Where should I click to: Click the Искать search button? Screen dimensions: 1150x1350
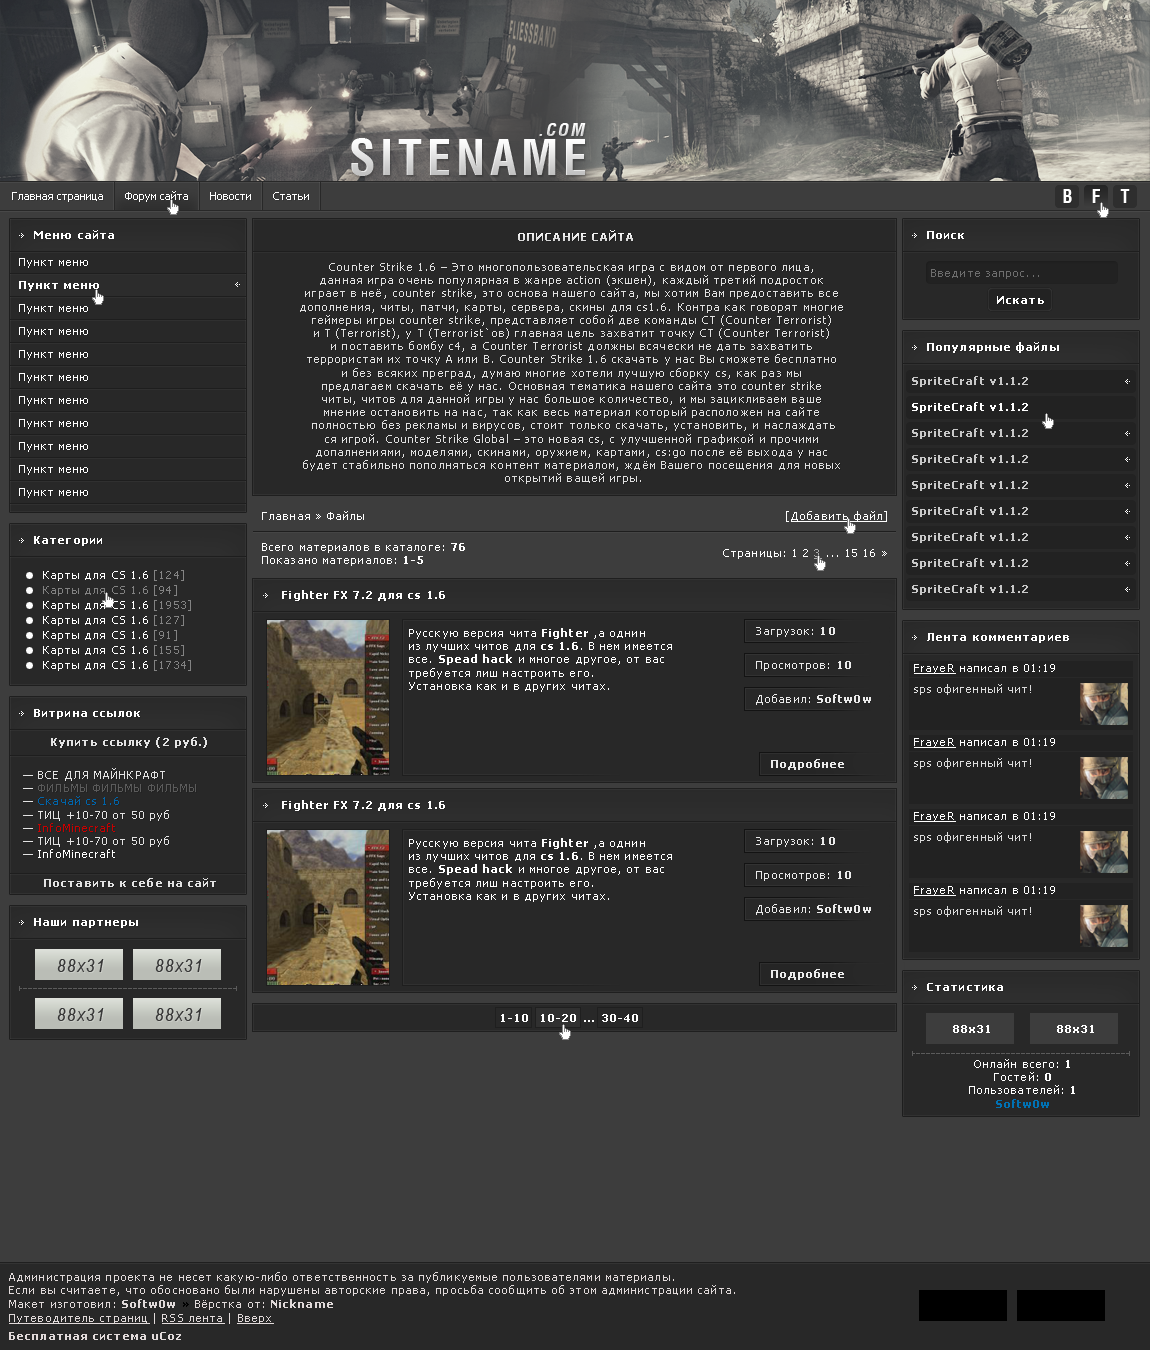pyautogui.click(x=1020, y=300)
